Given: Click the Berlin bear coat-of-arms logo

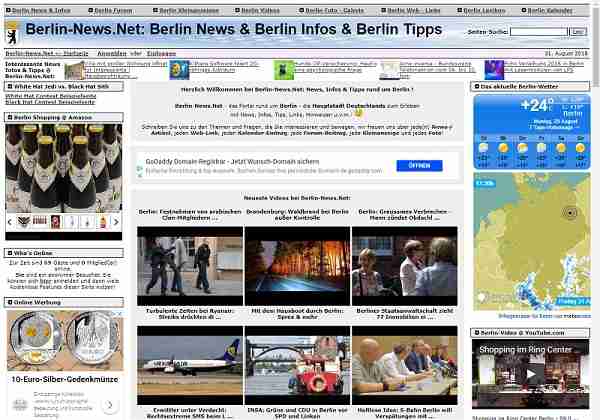Looking at the screenshot, I should click(x=12, y=33).
